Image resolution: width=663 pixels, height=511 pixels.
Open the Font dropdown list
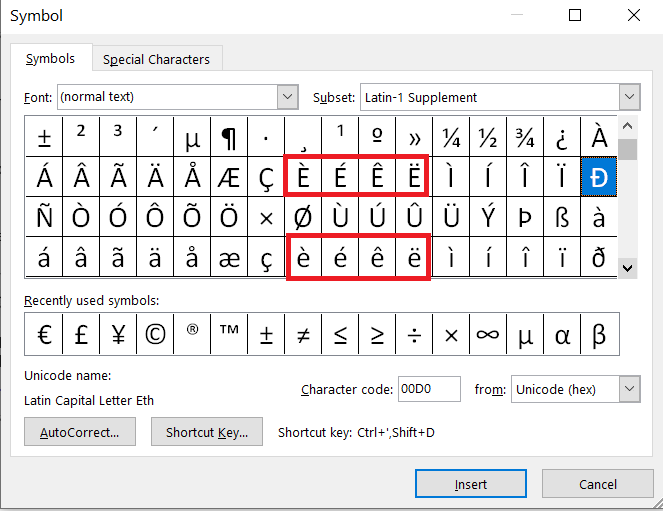tap(288, 97)
